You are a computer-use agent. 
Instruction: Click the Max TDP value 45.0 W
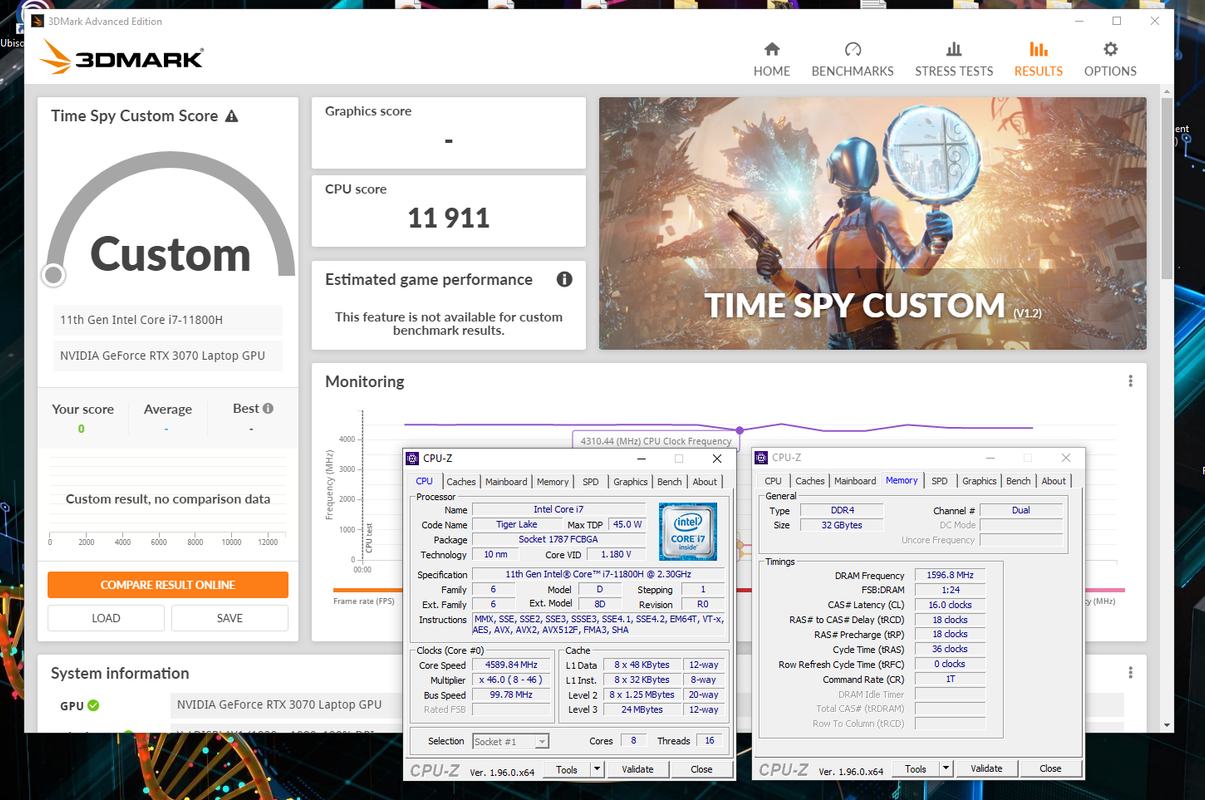627,525
